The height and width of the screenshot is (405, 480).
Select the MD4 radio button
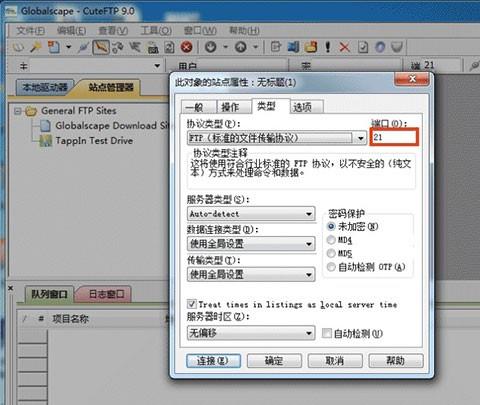click(x=331, y=240)
